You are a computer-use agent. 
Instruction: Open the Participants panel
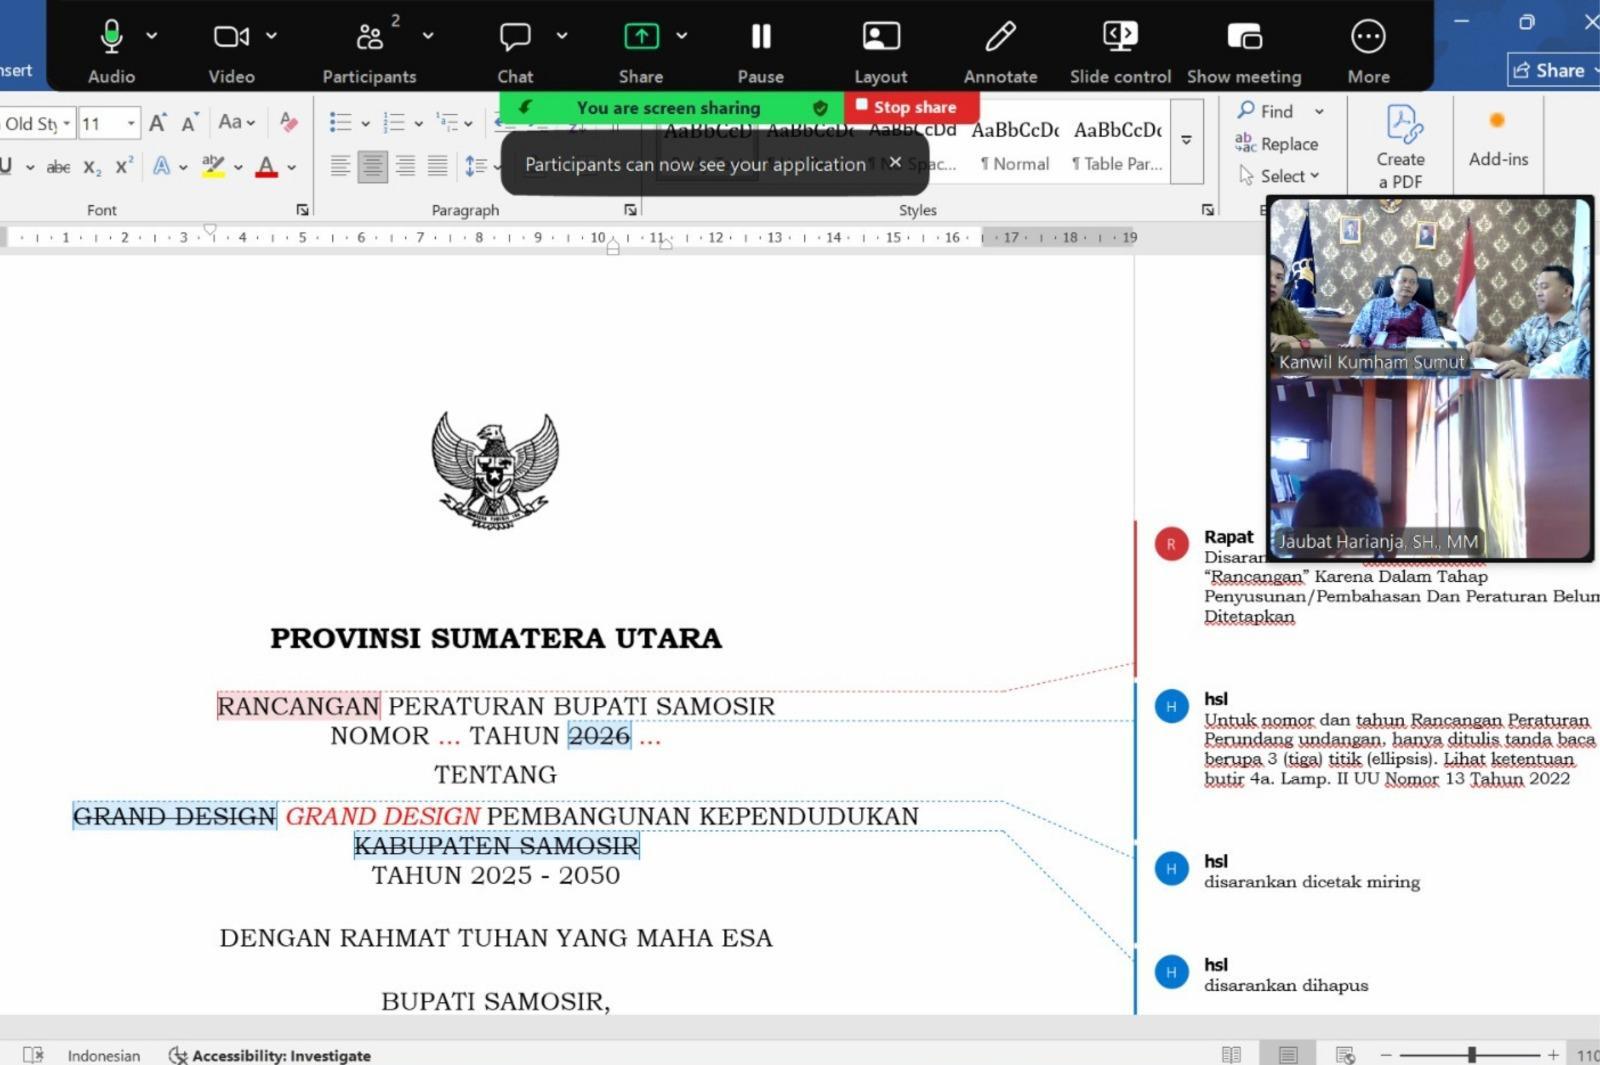[x=369, y=38]
